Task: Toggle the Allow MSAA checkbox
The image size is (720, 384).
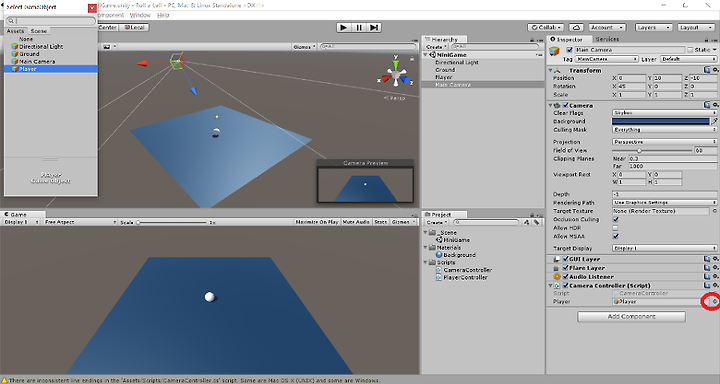Action: click(x=615, y=236)
